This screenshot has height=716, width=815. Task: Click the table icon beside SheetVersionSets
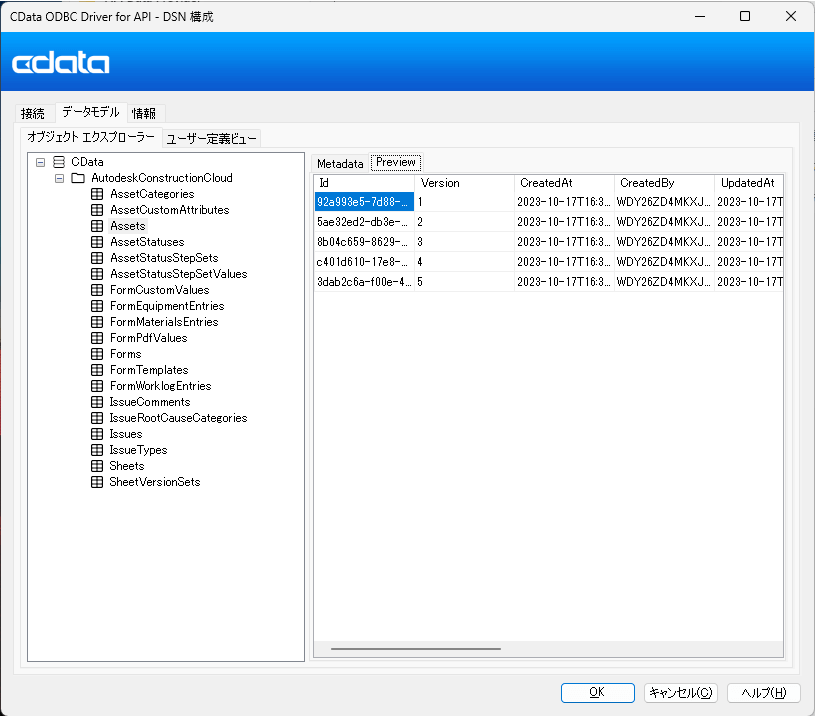coord(97,482)
